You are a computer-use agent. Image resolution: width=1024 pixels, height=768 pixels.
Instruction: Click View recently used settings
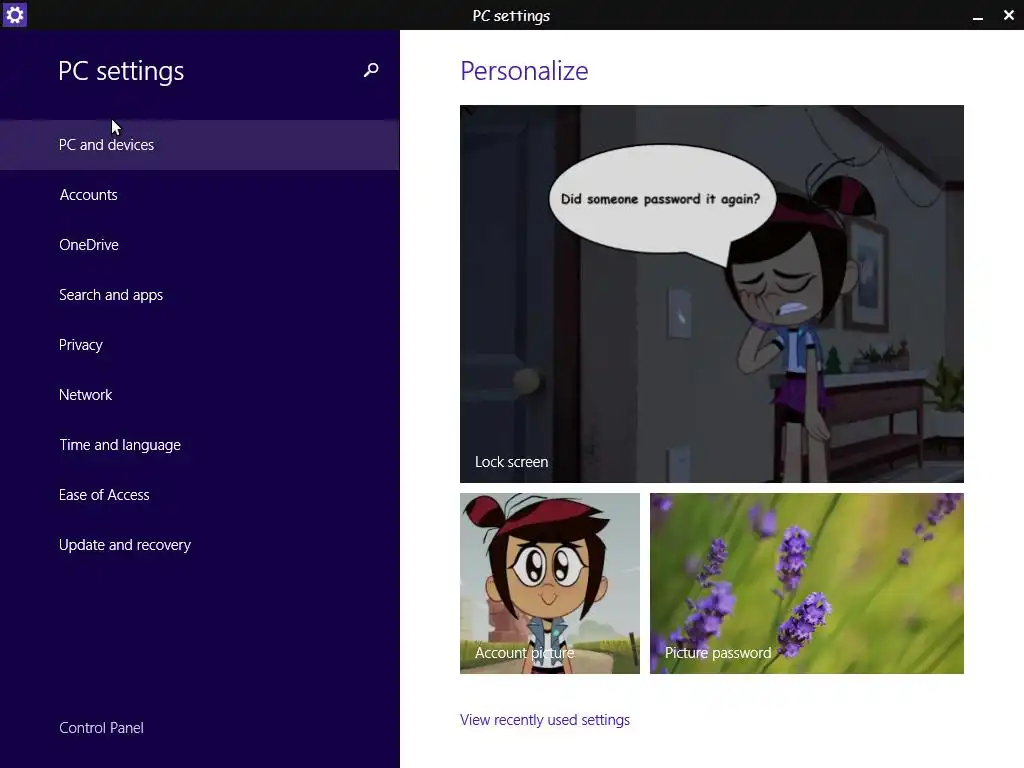click(x=545, y=720)
